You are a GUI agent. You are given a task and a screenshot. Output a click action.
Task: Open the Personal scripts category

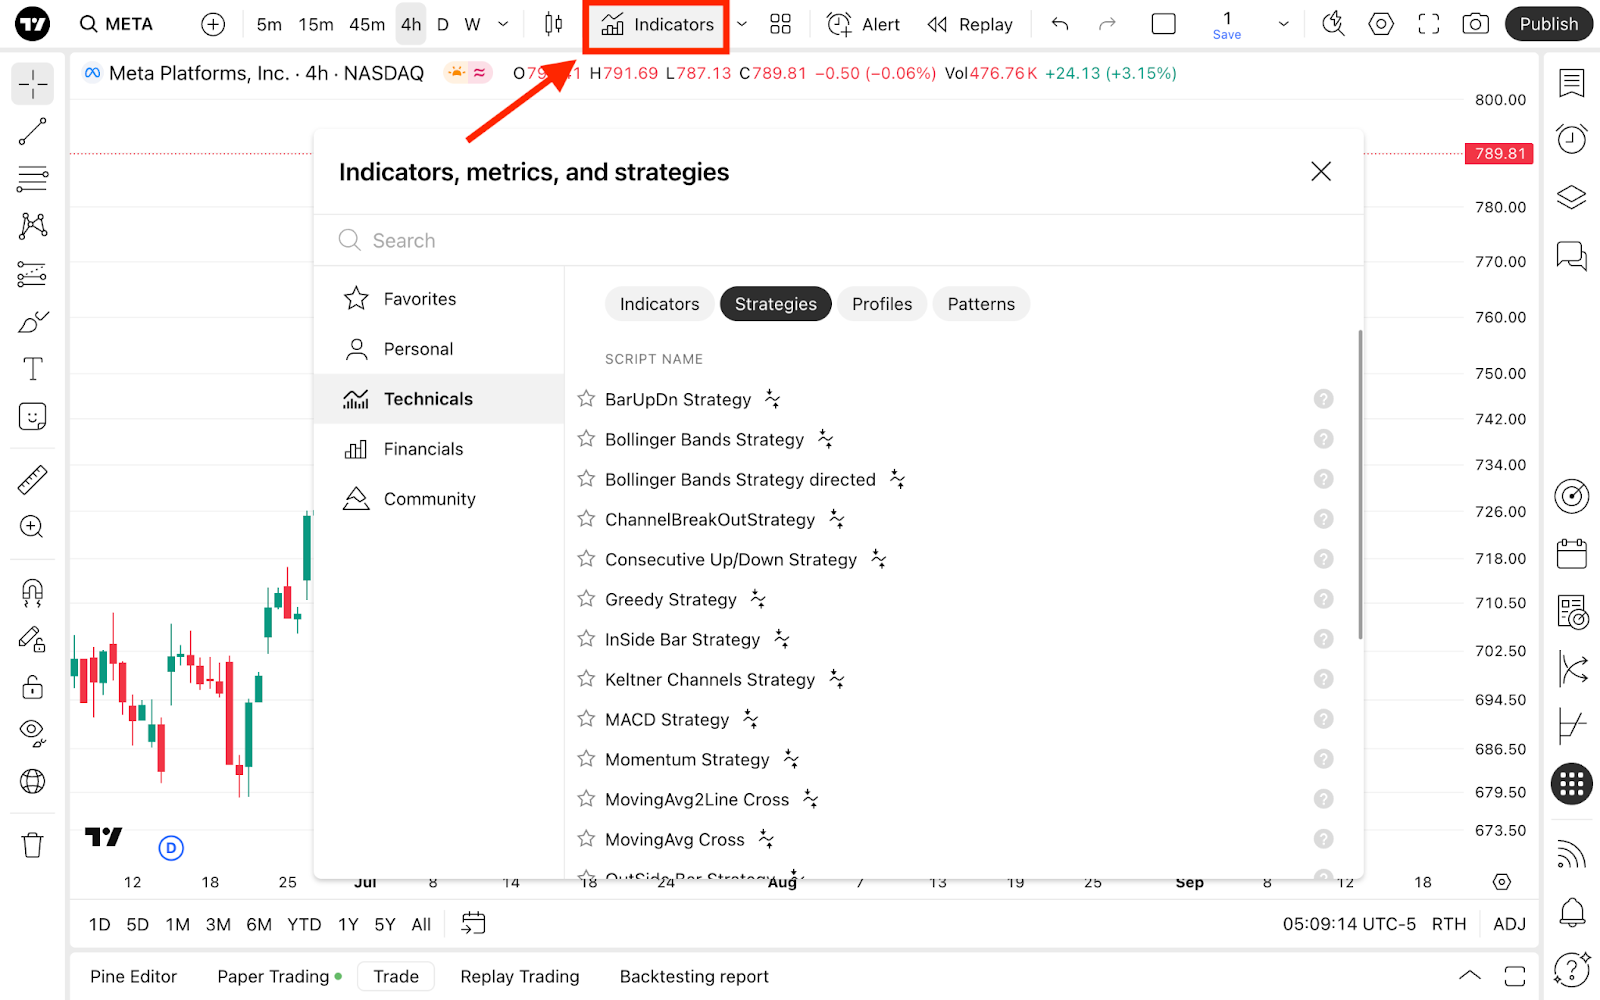pos(439,349)
